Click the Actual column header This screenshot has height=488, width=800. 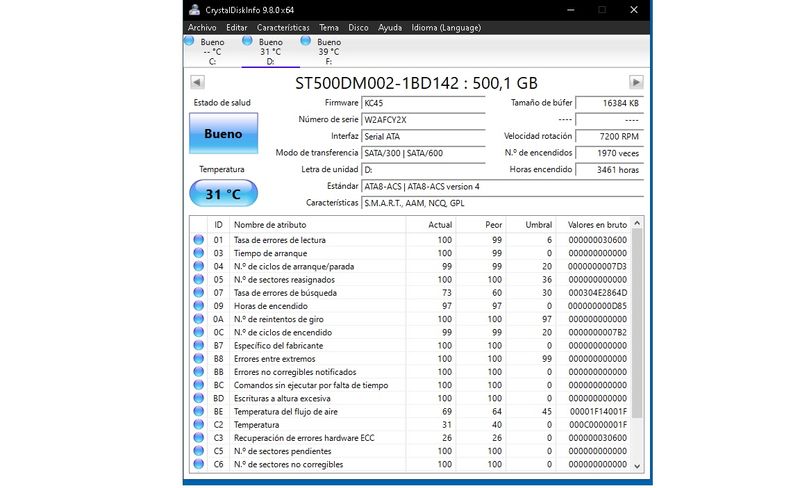tap(430, 225)
